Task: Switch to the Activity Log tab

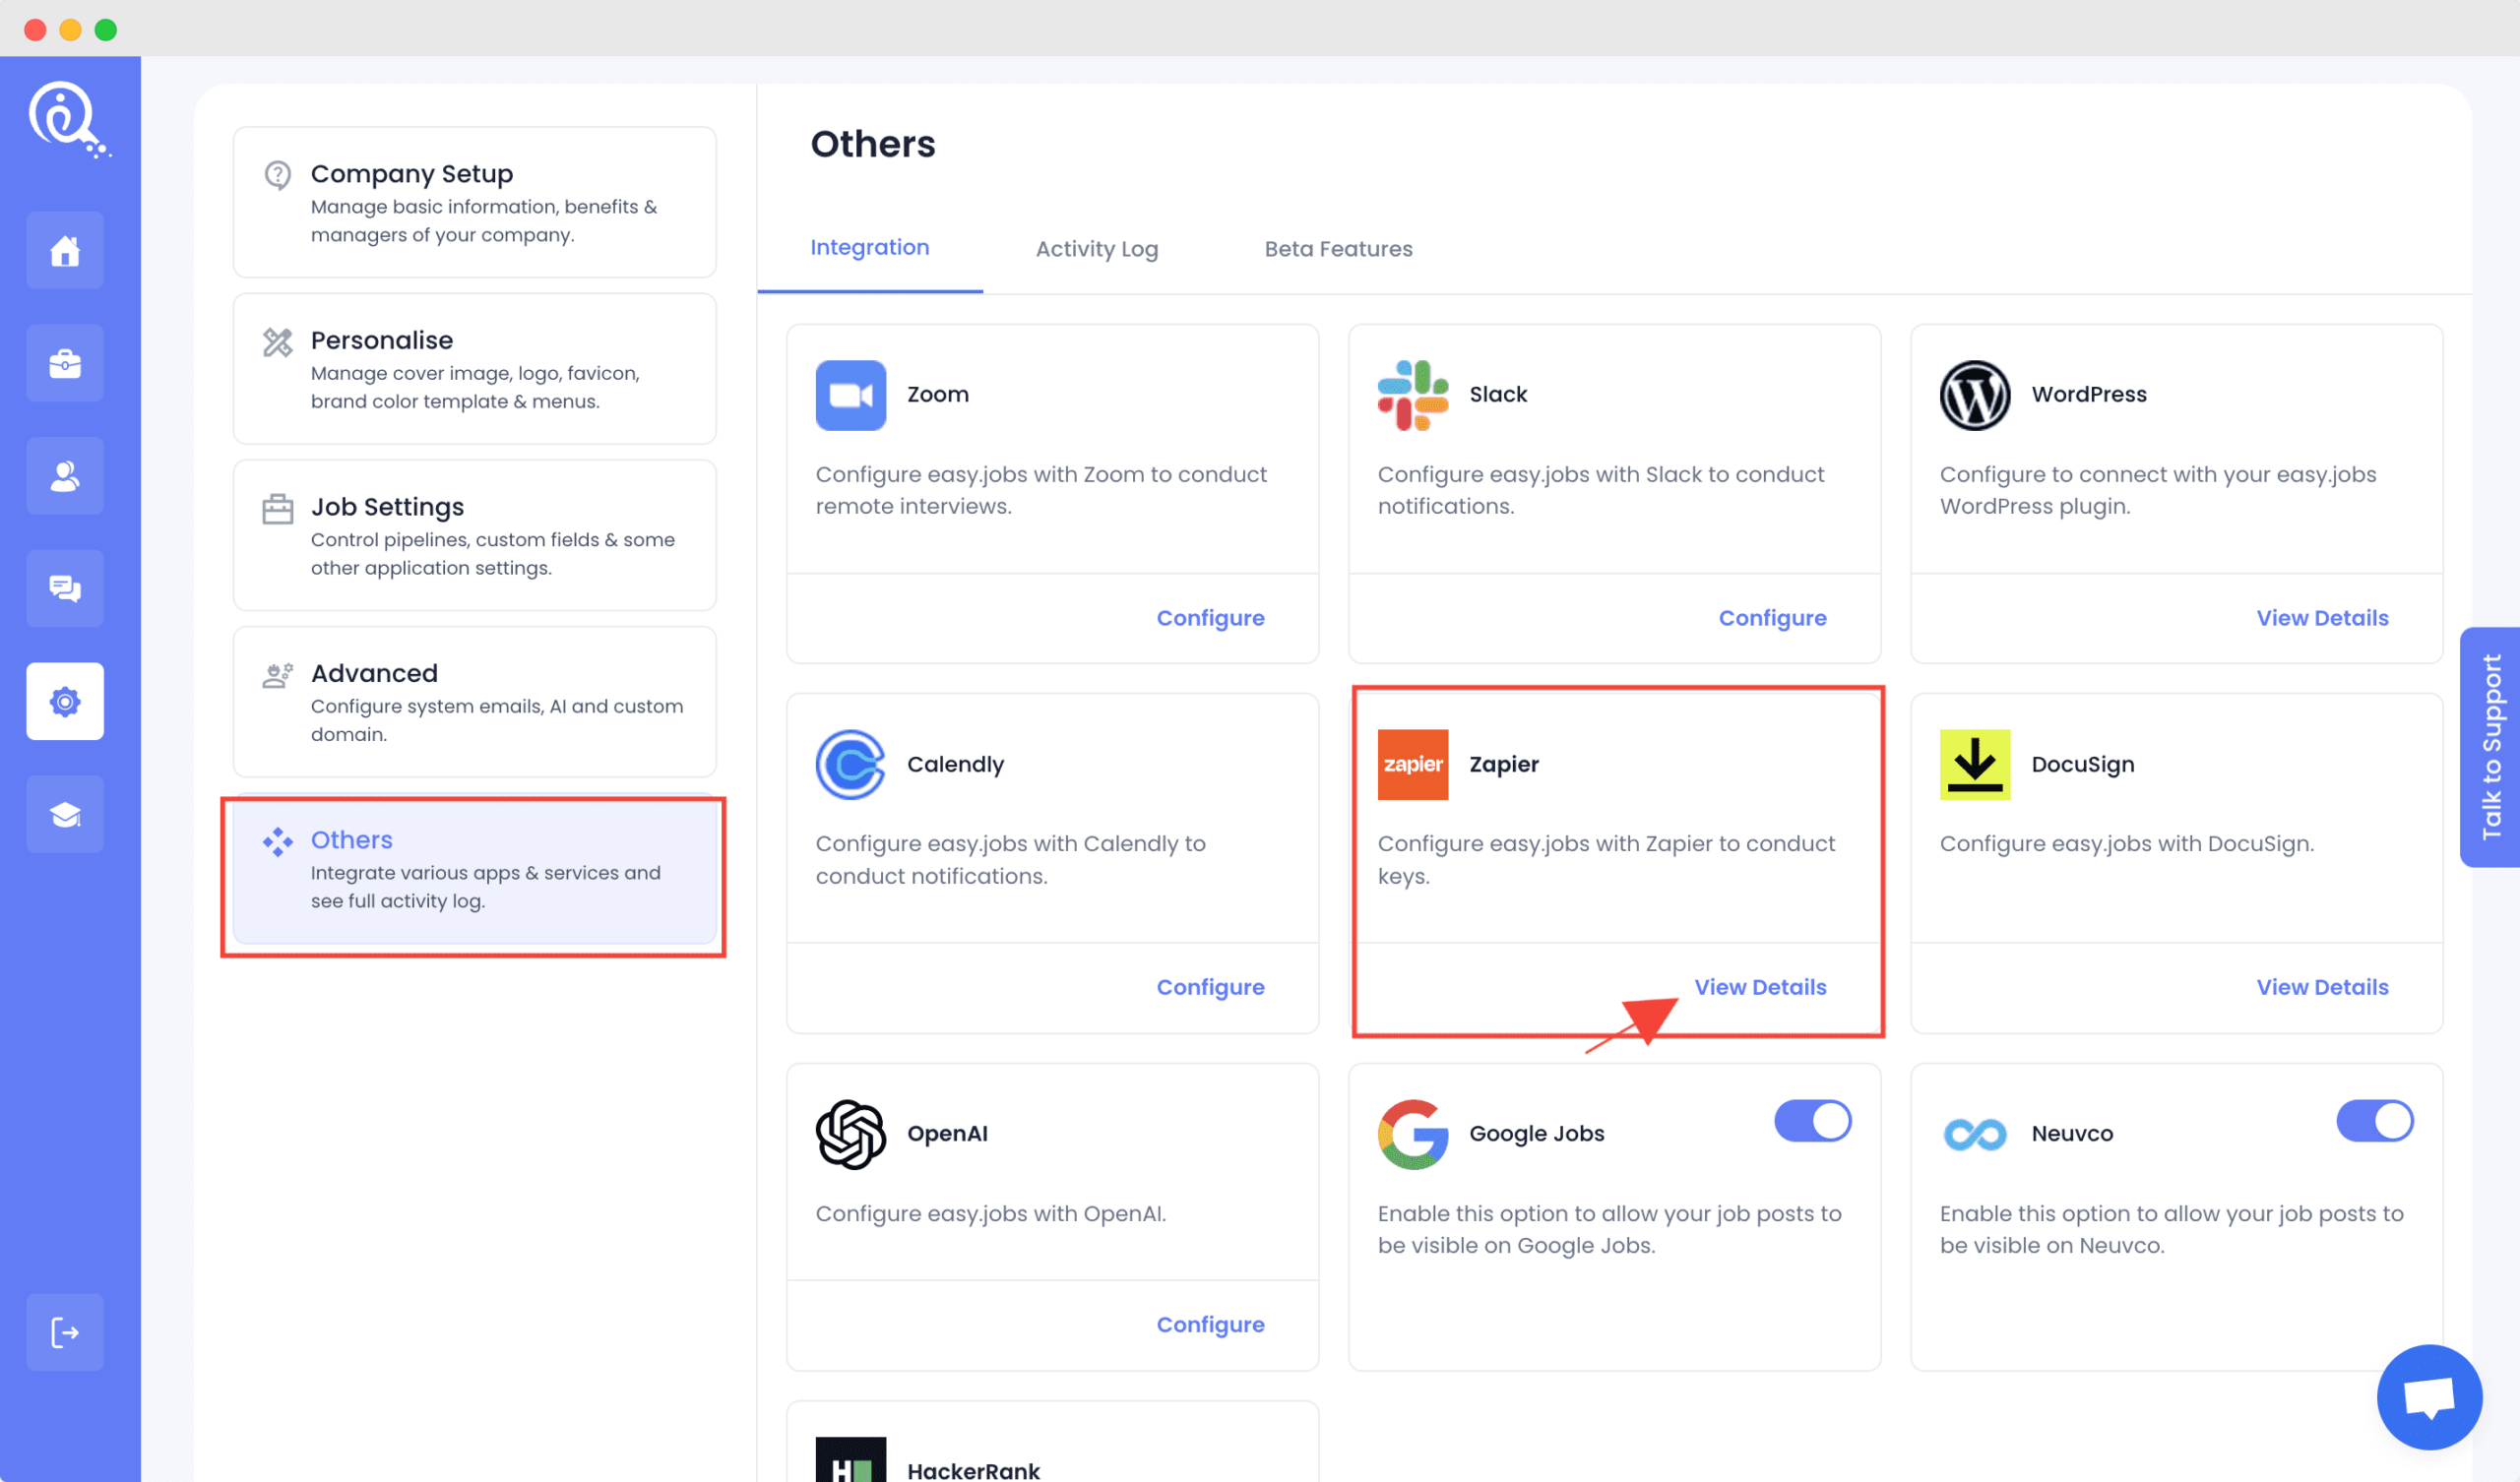Action: (1096, 247)
